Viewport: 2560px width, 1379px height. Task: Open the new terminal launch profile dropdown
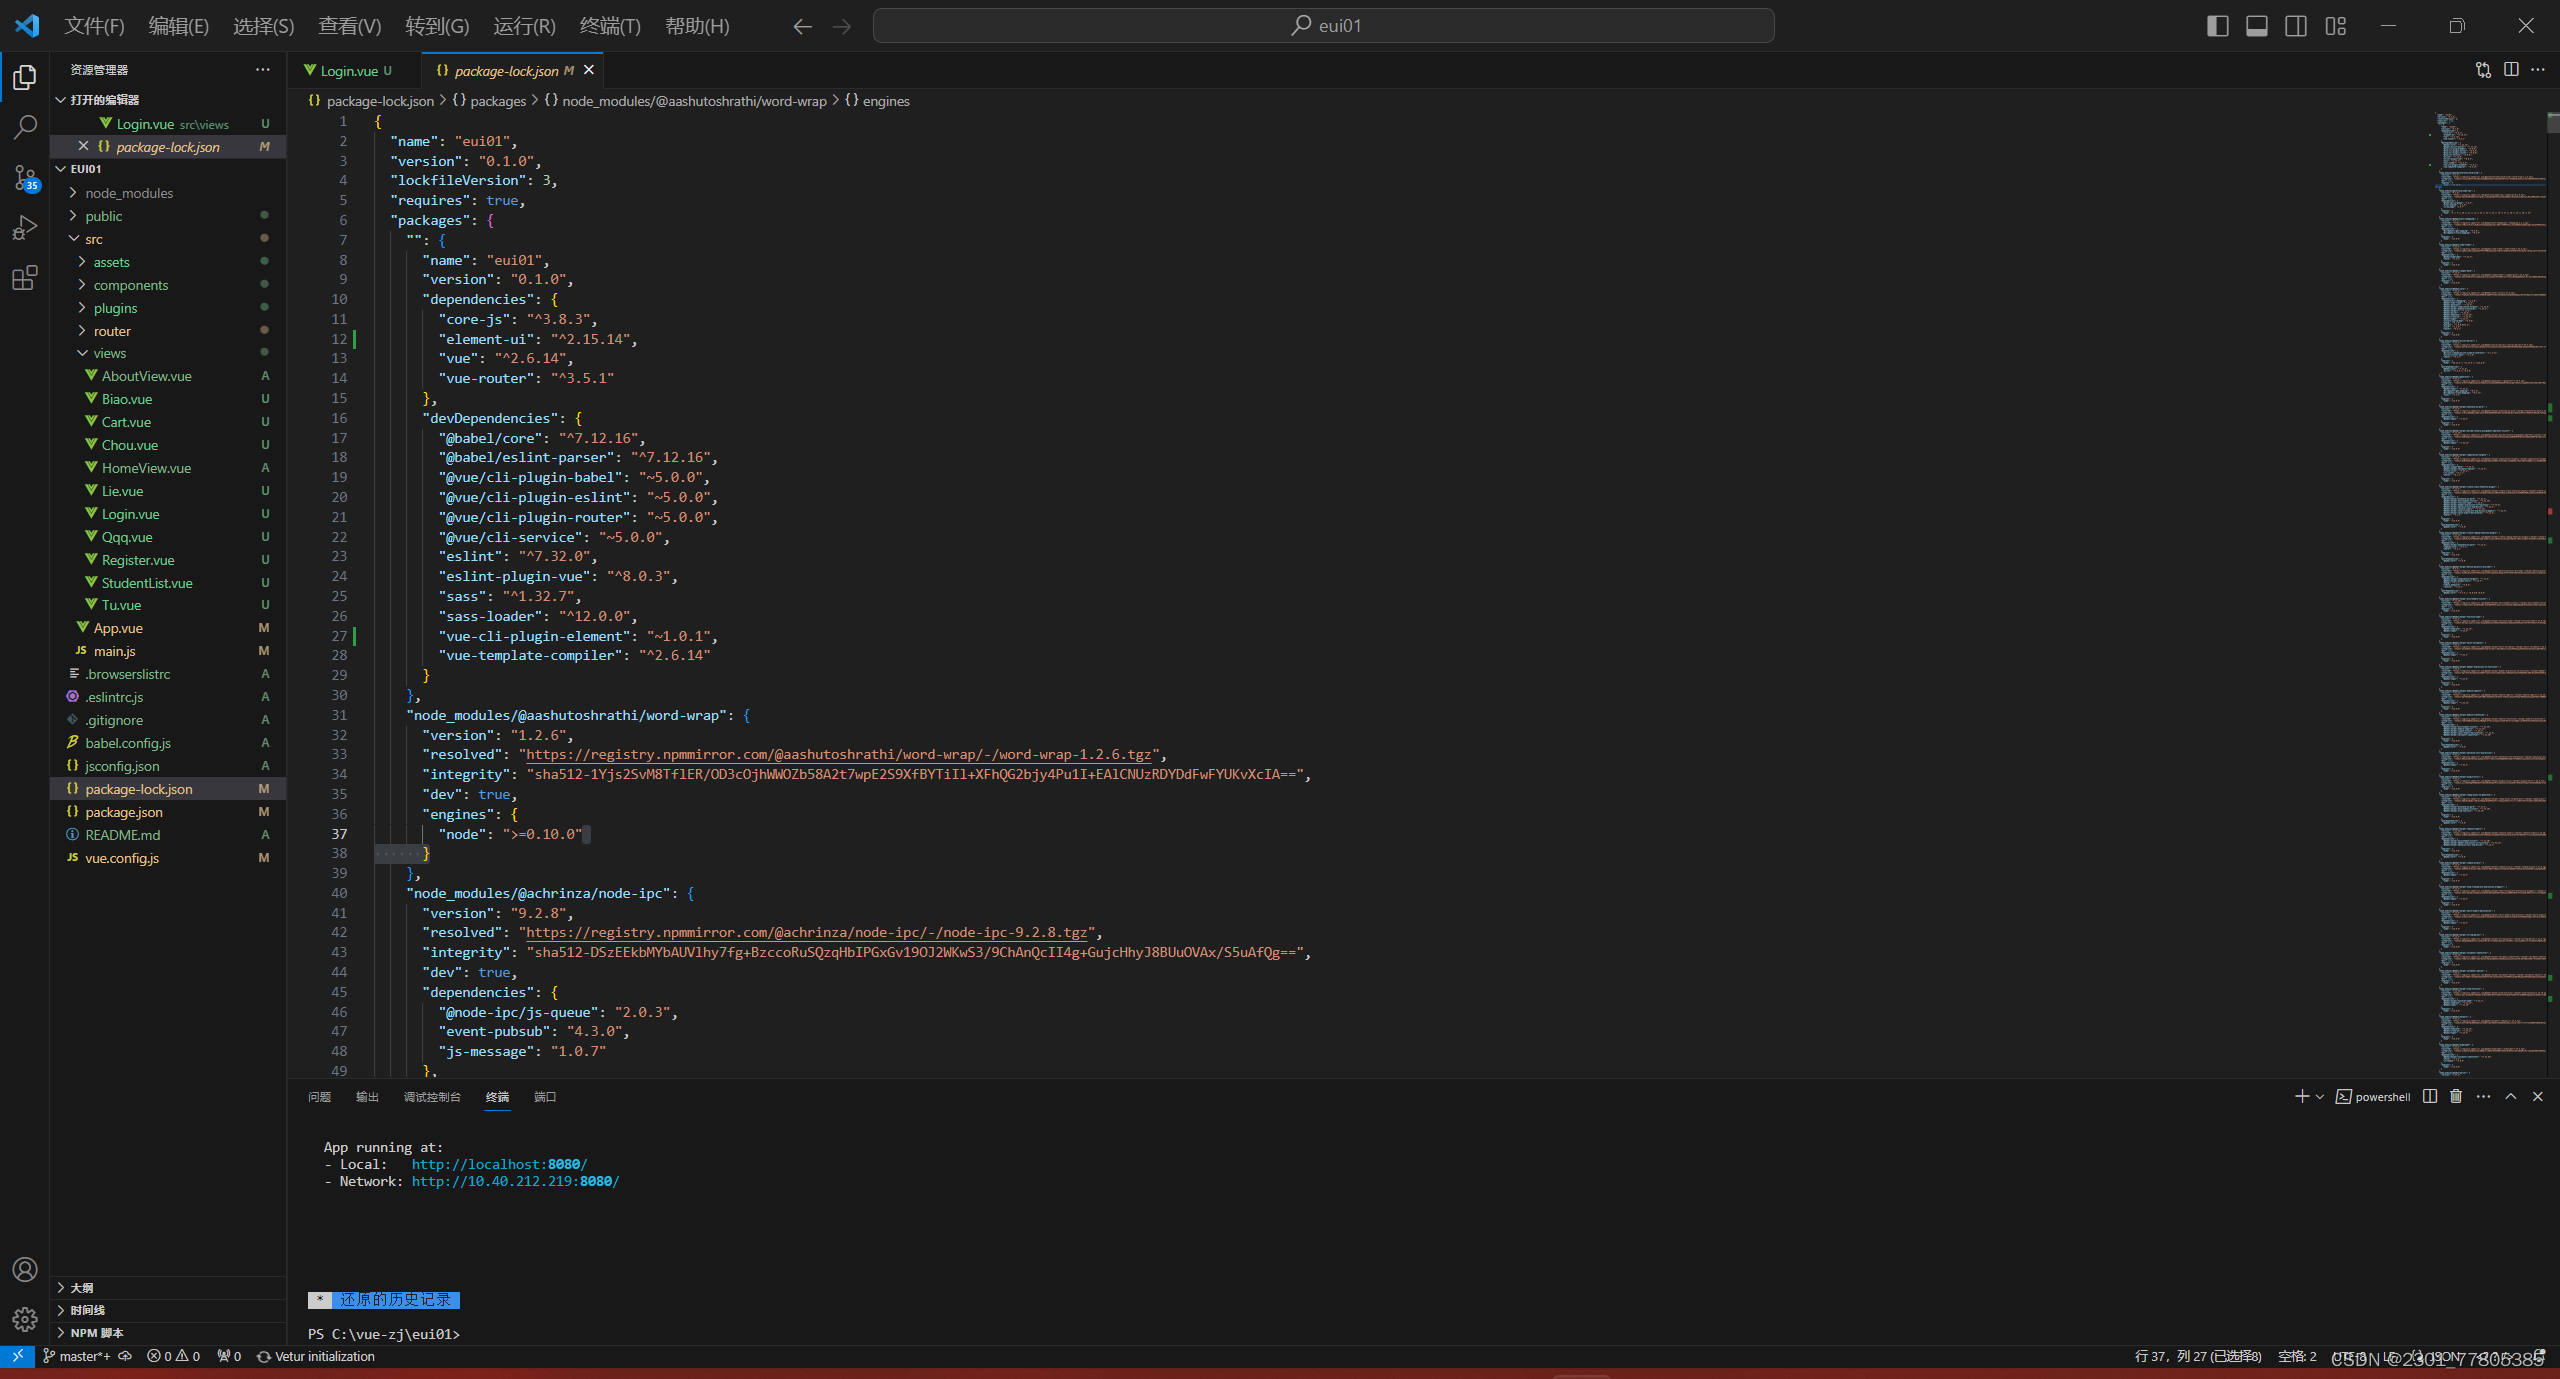point(2320,1097)
